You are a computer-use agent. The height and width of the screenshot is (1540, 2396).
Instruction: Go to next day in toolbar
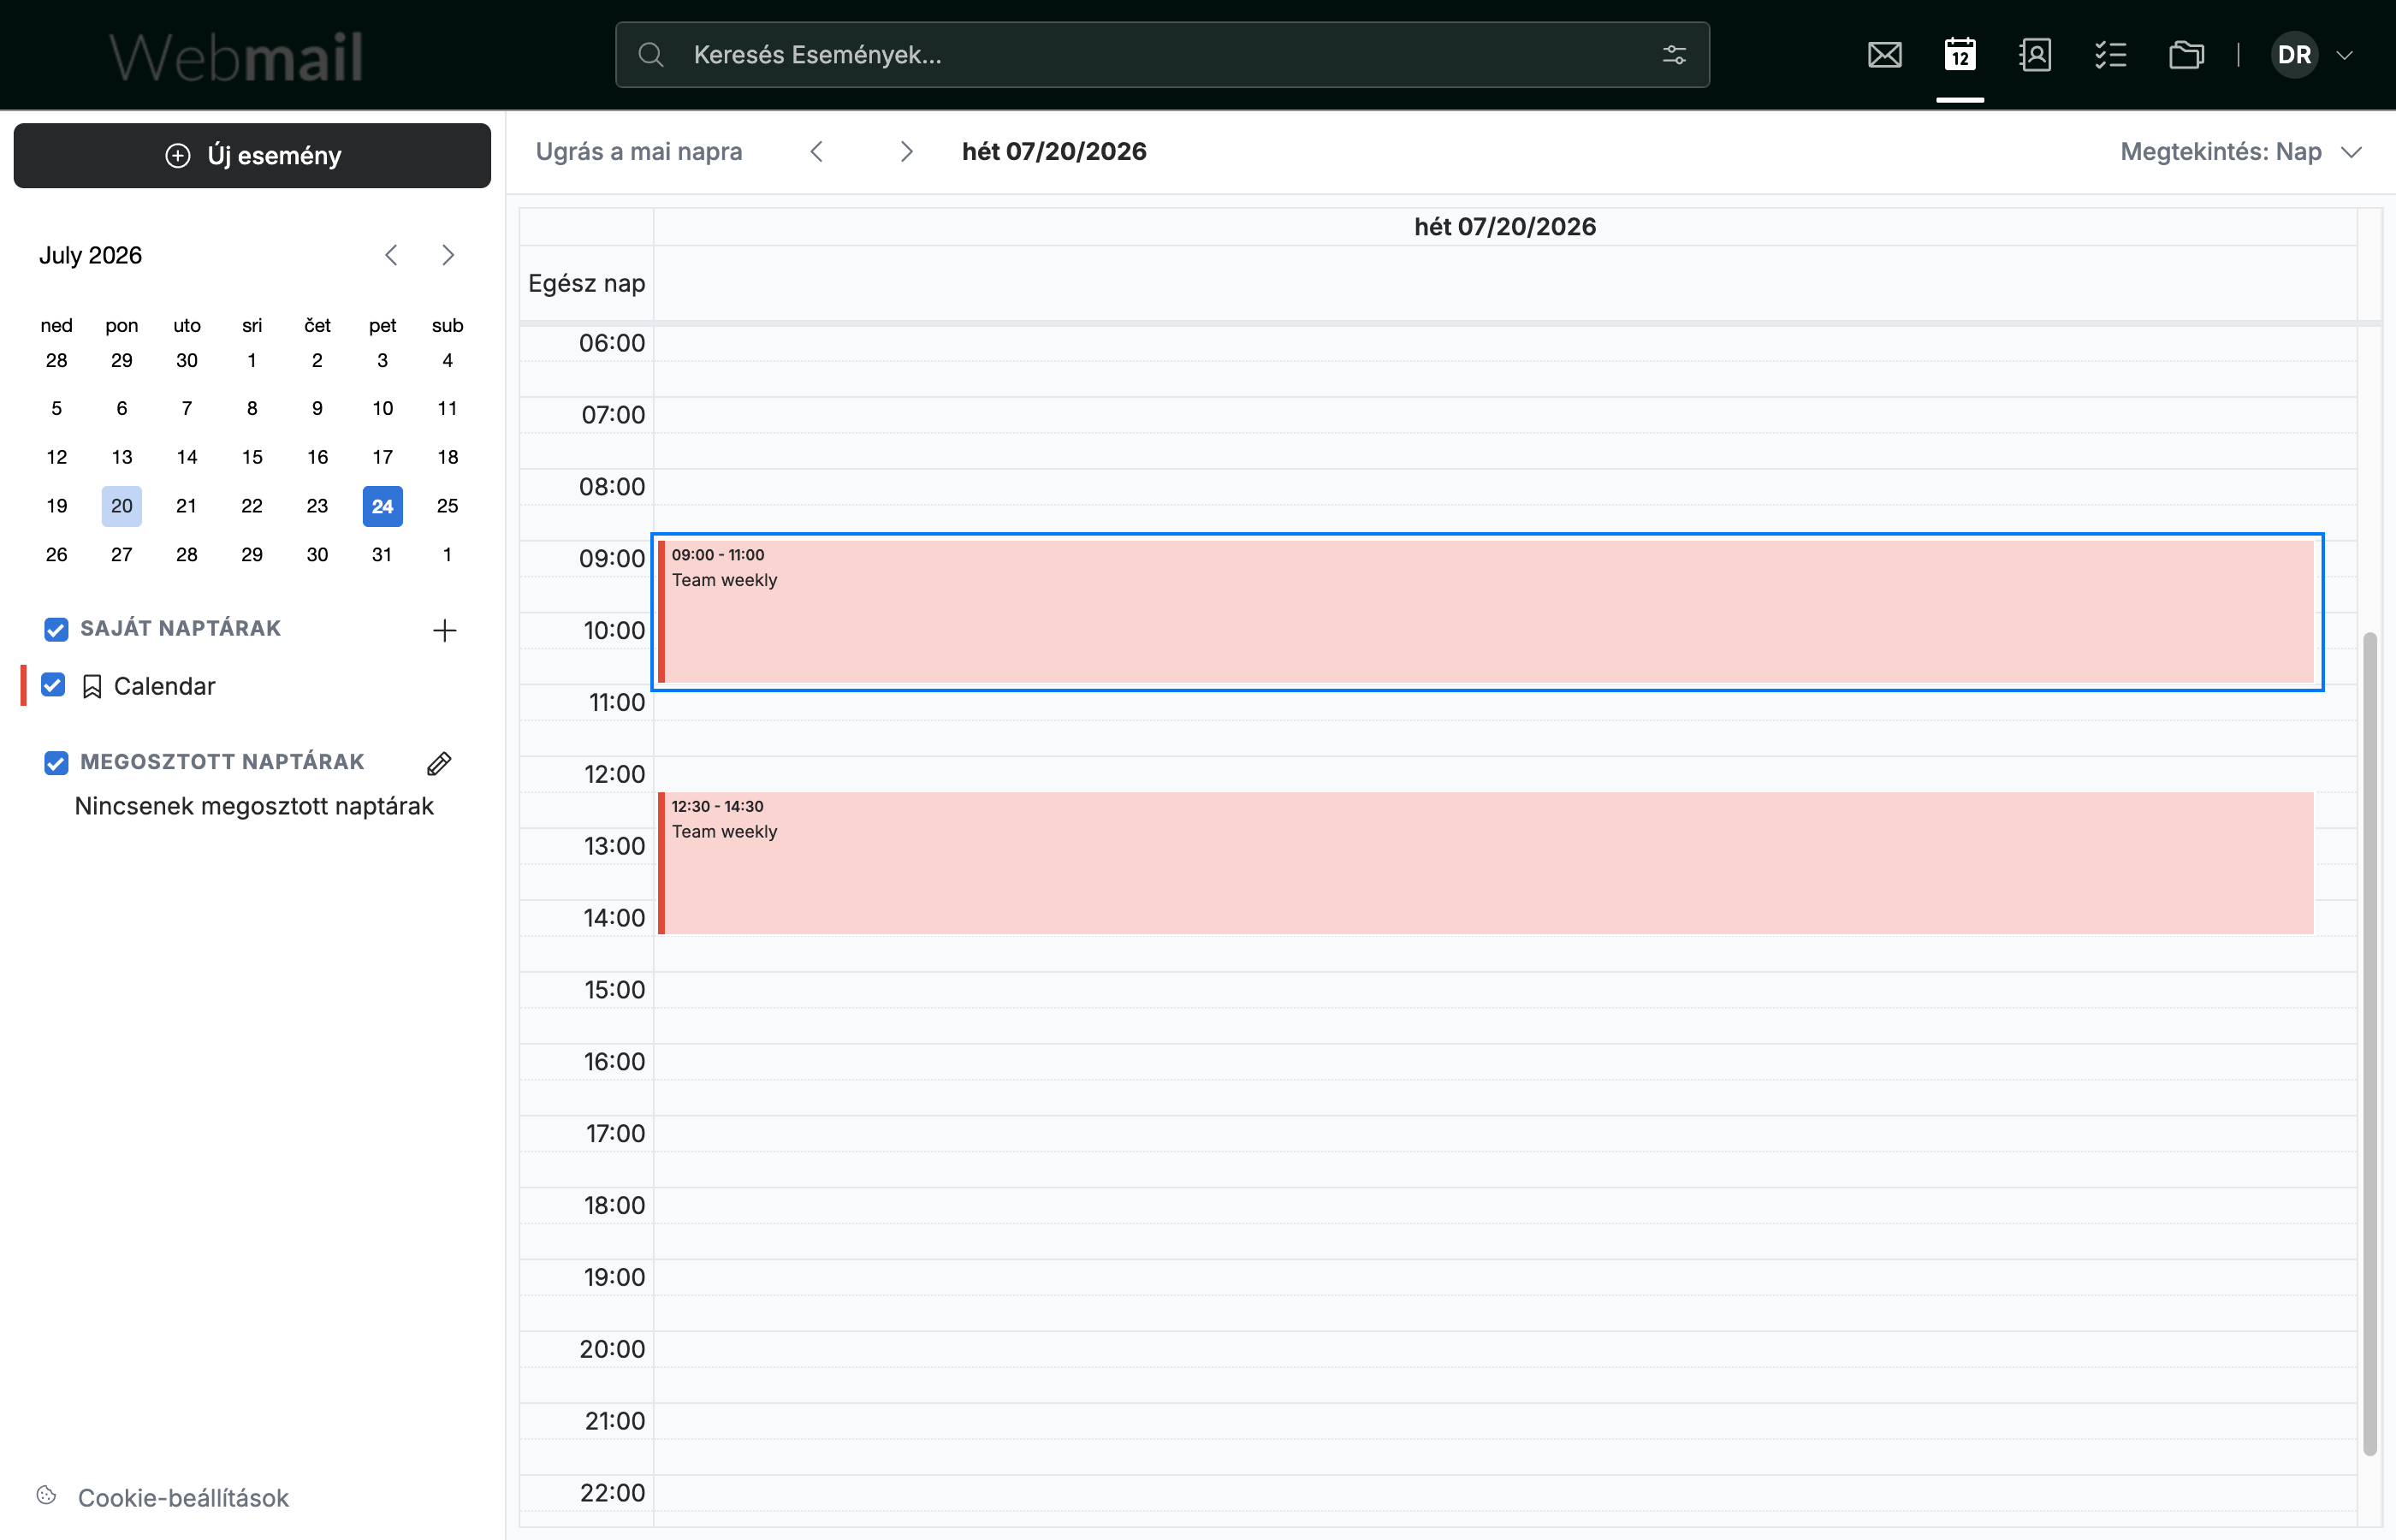[x=906, y=151]
